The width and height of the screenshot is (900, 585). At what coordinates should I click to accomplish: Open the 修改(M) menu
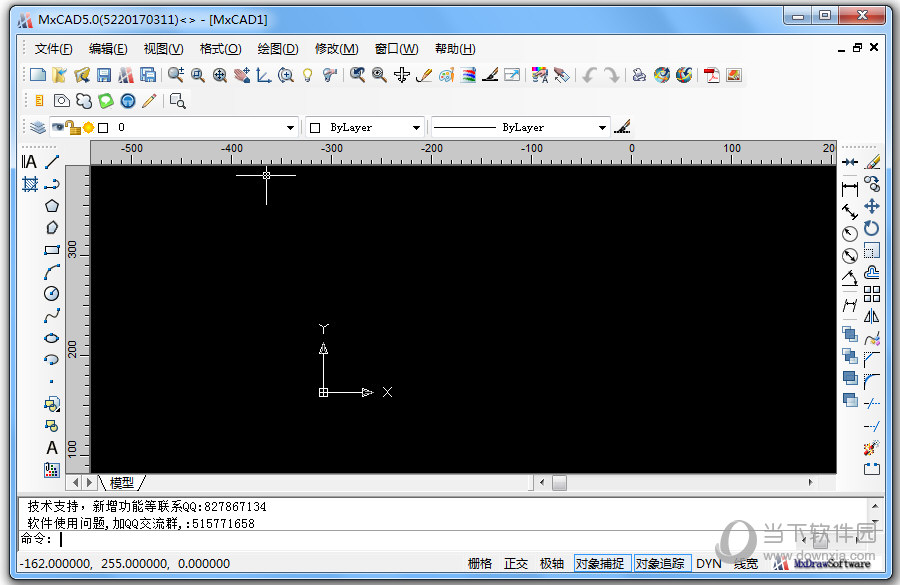(x=336, y=49)
